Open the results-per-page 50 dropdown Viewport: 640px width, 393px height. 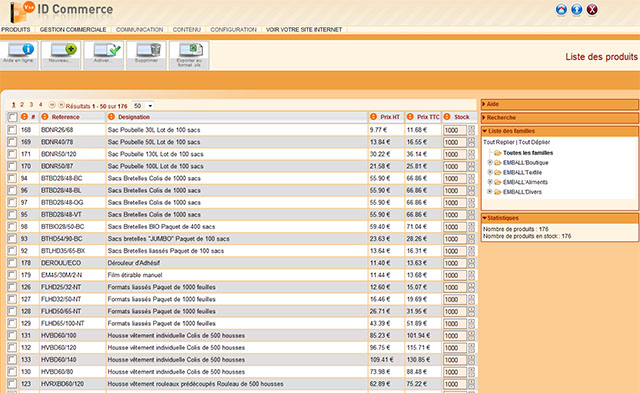[x=143, y=106]
